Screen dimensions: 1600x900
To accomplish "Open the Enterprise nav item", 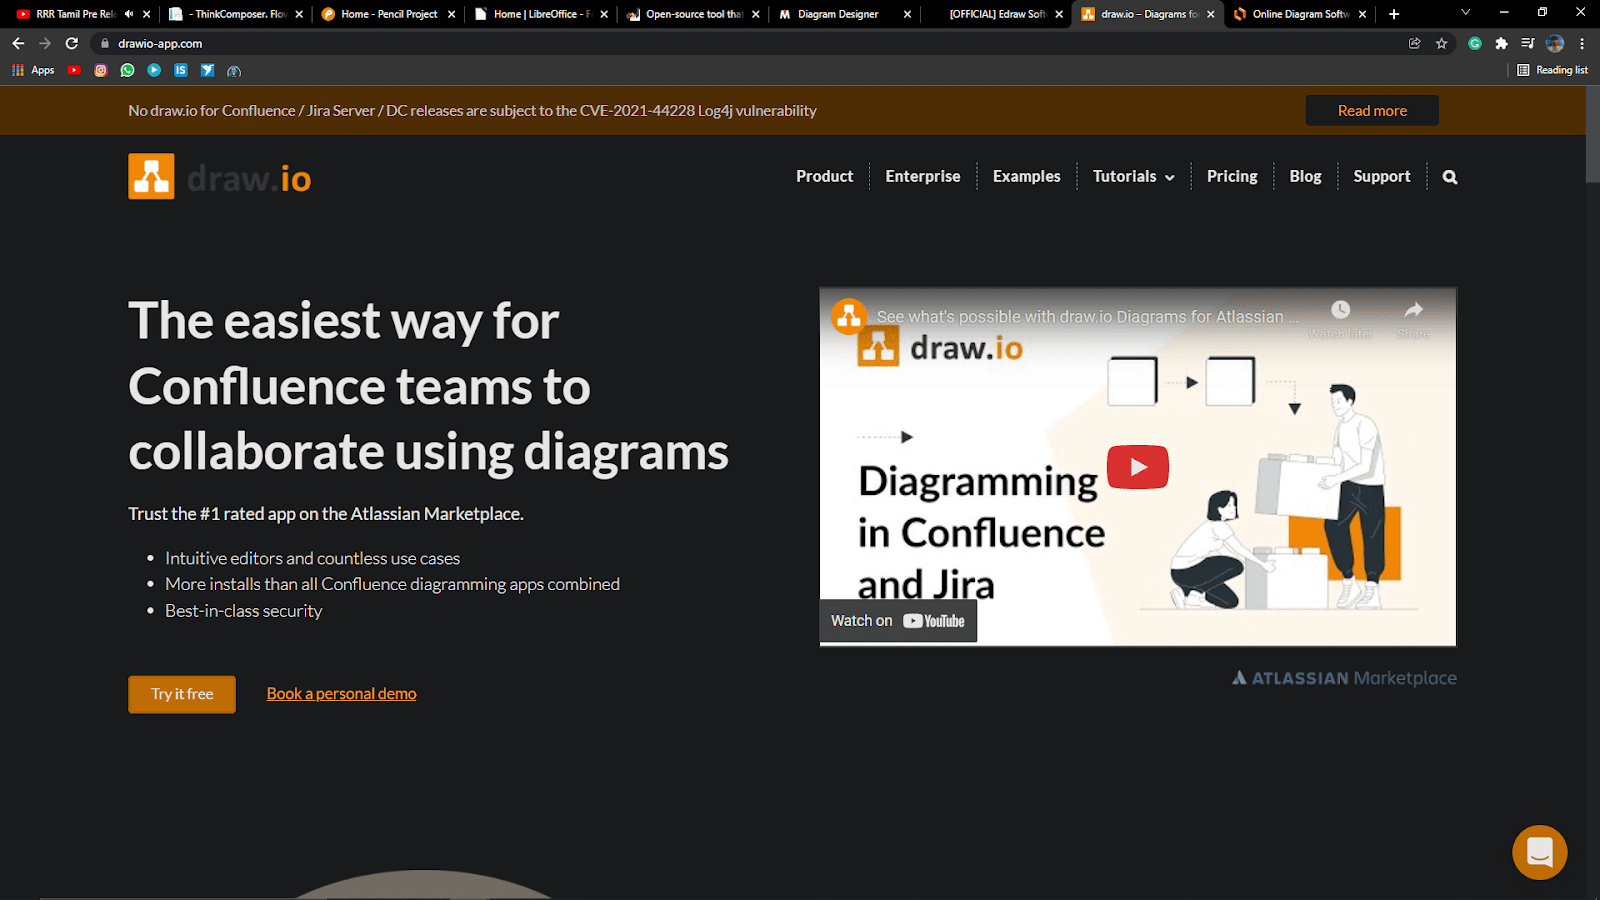I will pos(923,176).
